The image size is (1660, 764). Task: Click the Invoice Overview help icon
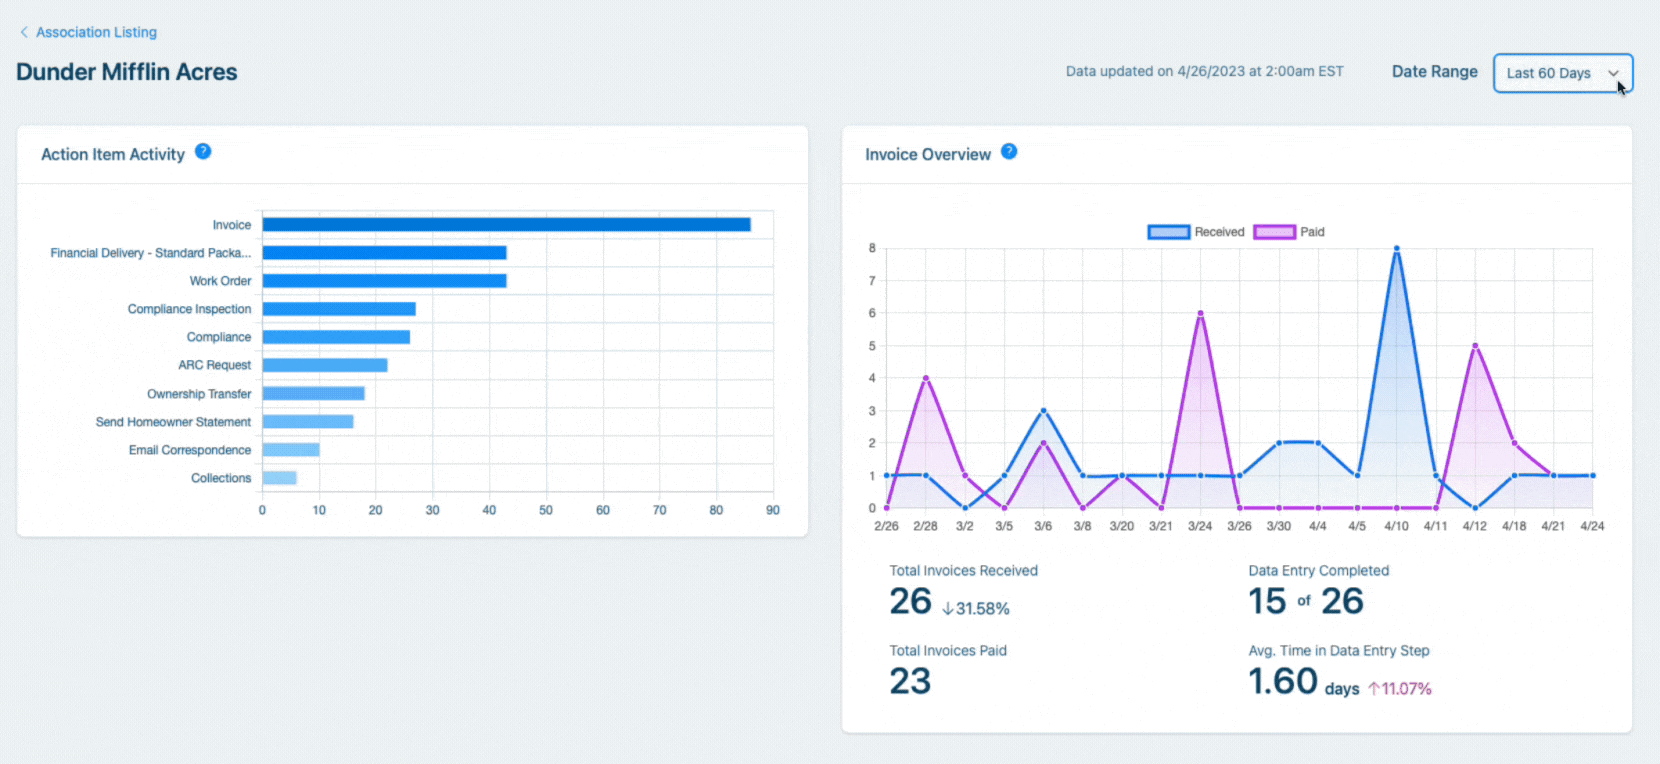(1009, 152)
